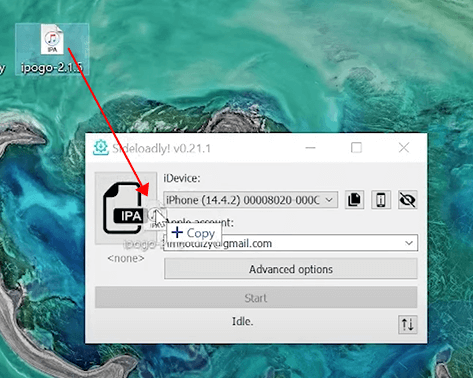This screenshot has width=473, height=378.
Task: Minimize the Sideloadly window
Action: 310,148
